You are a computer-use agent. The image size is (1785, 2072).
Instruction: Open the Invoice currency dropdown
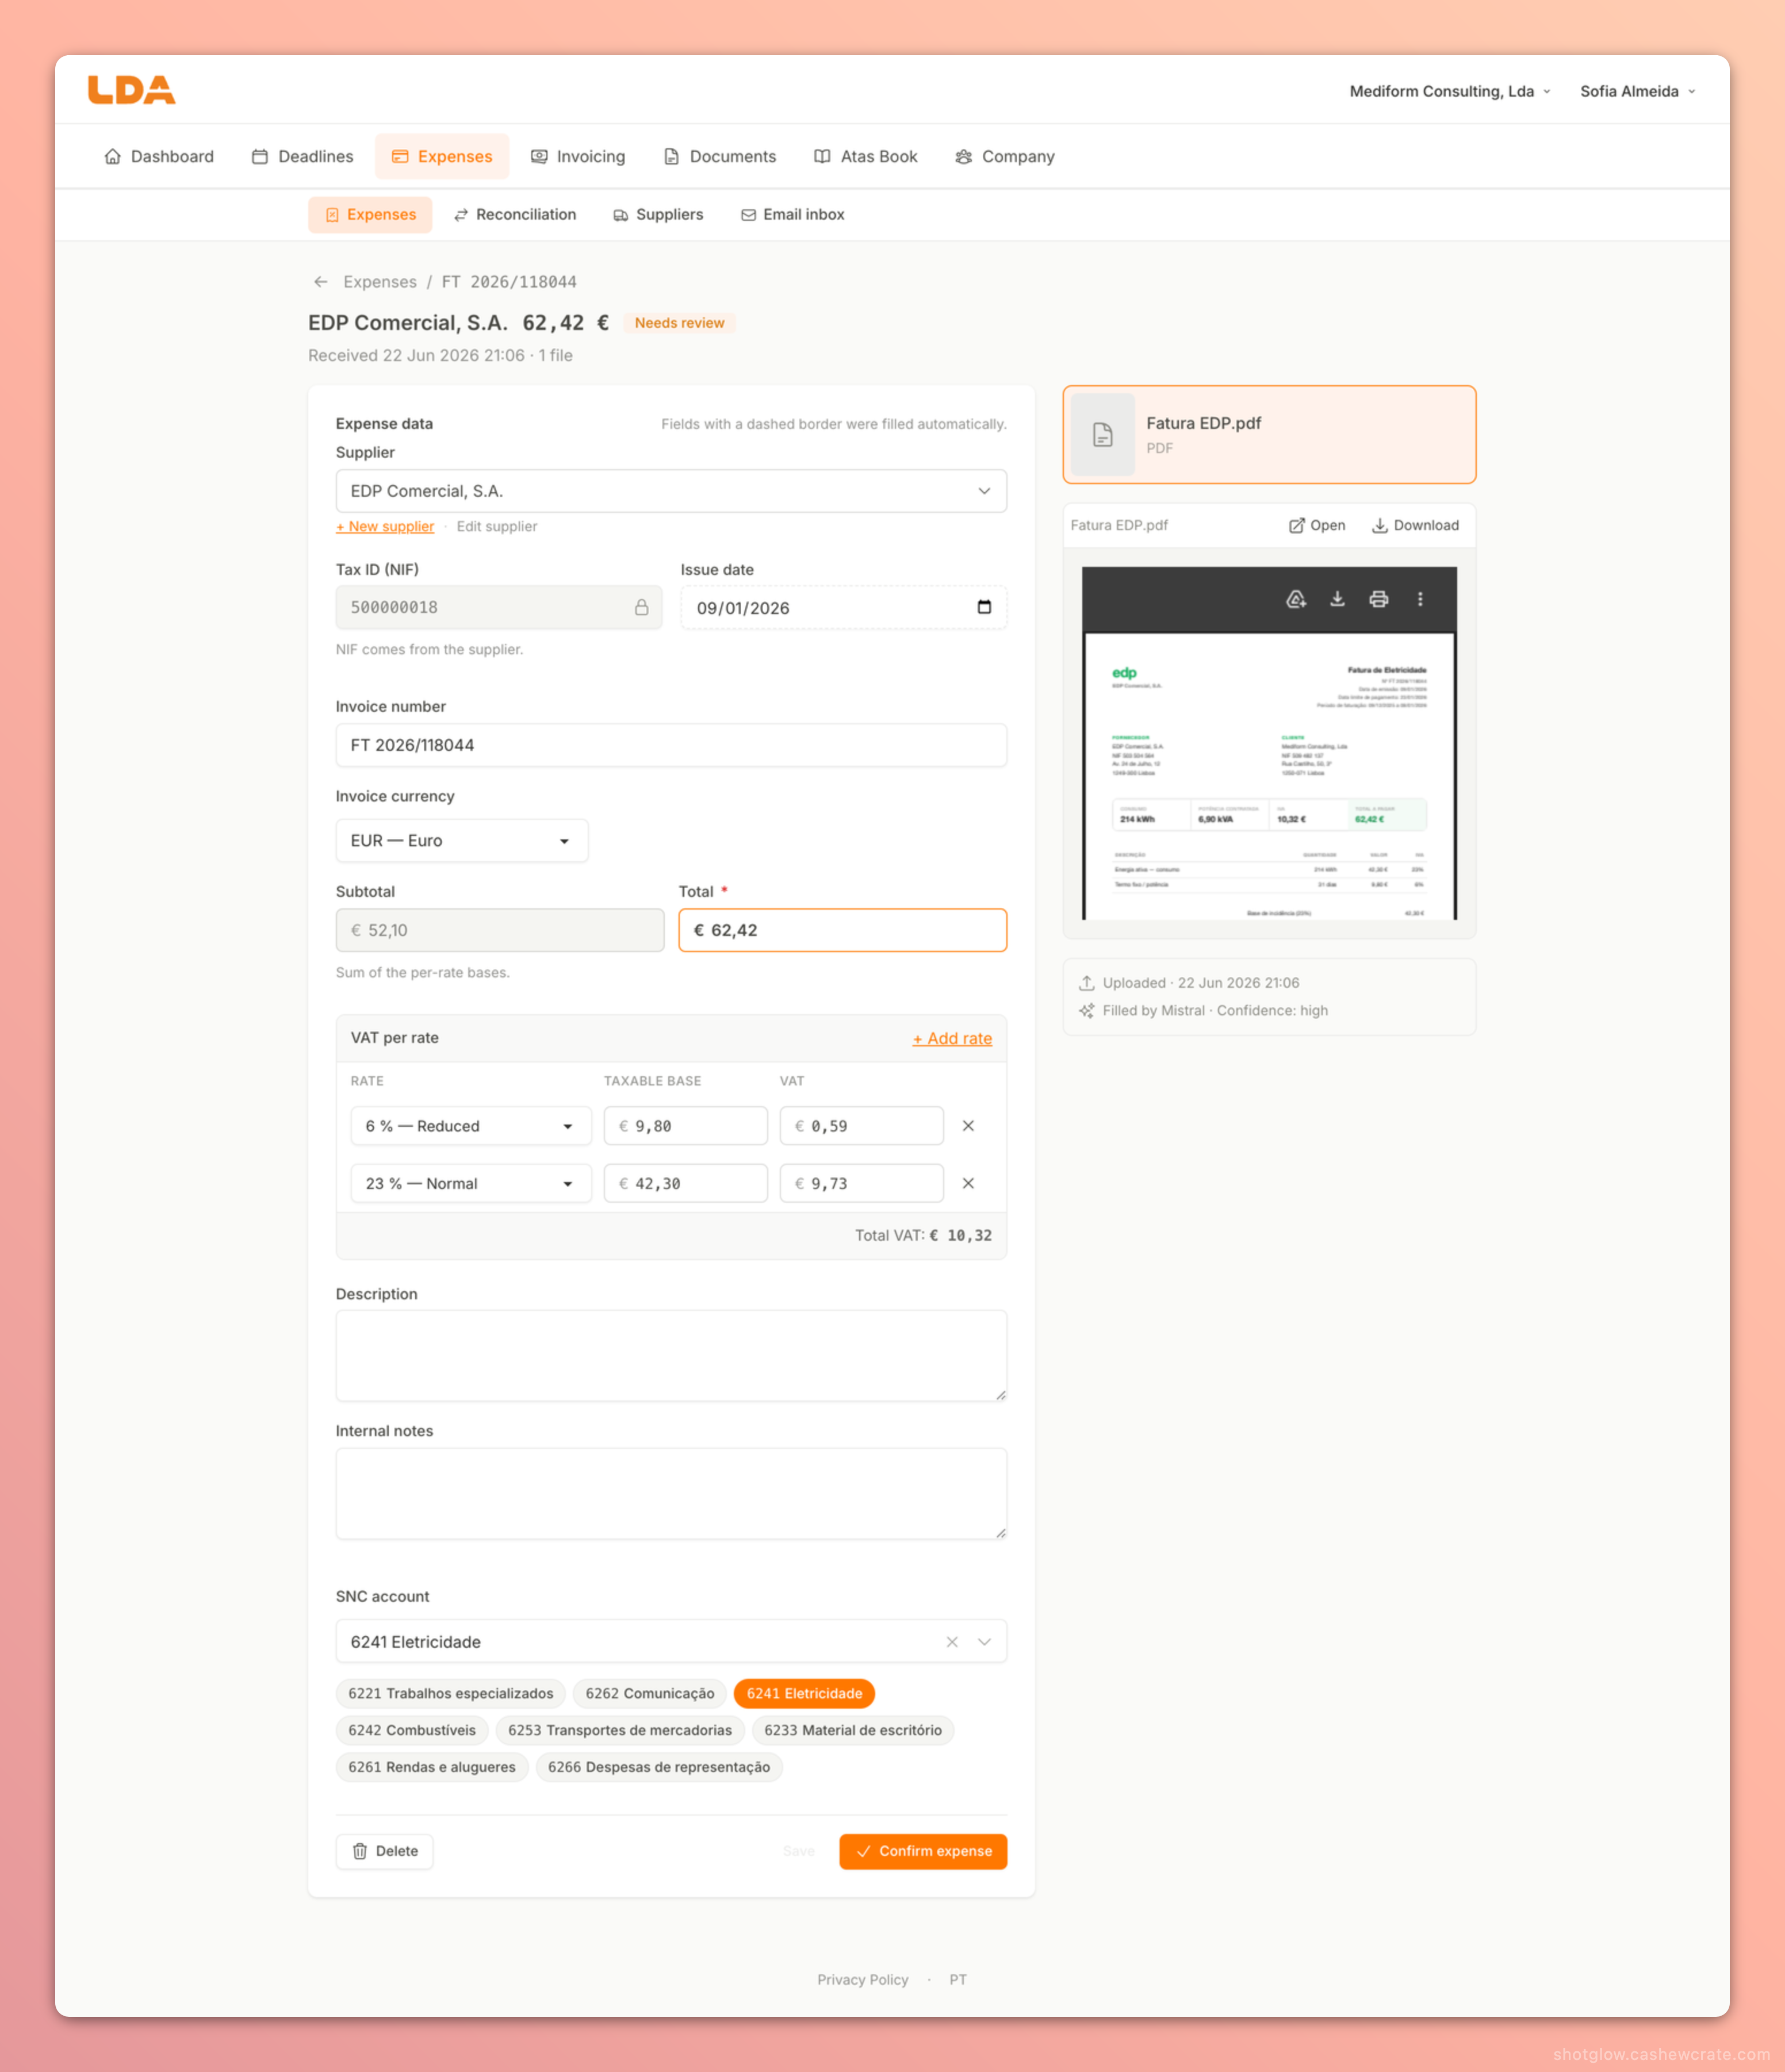coord(462,841)
